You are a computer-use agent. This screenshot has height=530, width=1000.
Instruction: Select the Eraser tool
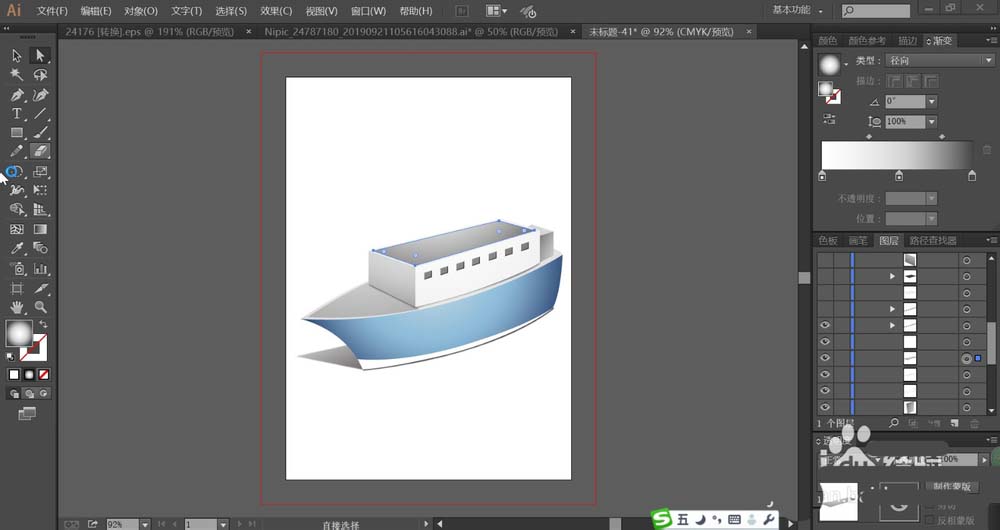[40, 151]
